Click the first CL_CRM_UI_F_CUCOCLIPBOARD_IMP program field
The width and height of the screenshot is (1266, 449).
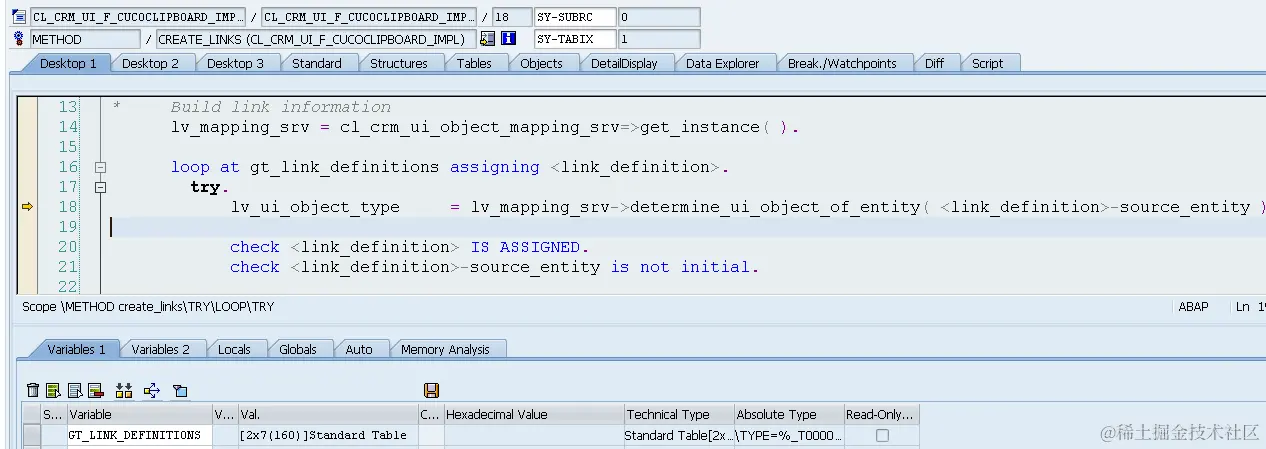pyautogui.click(x=137, y=17)
